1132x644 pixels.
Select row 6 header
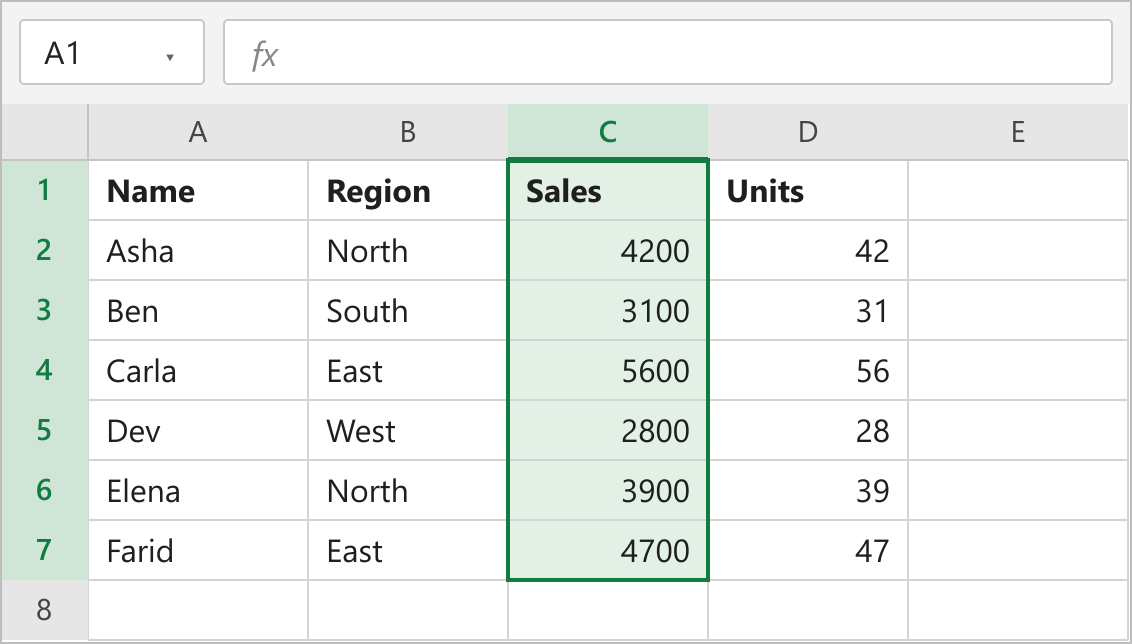(45, 489)
